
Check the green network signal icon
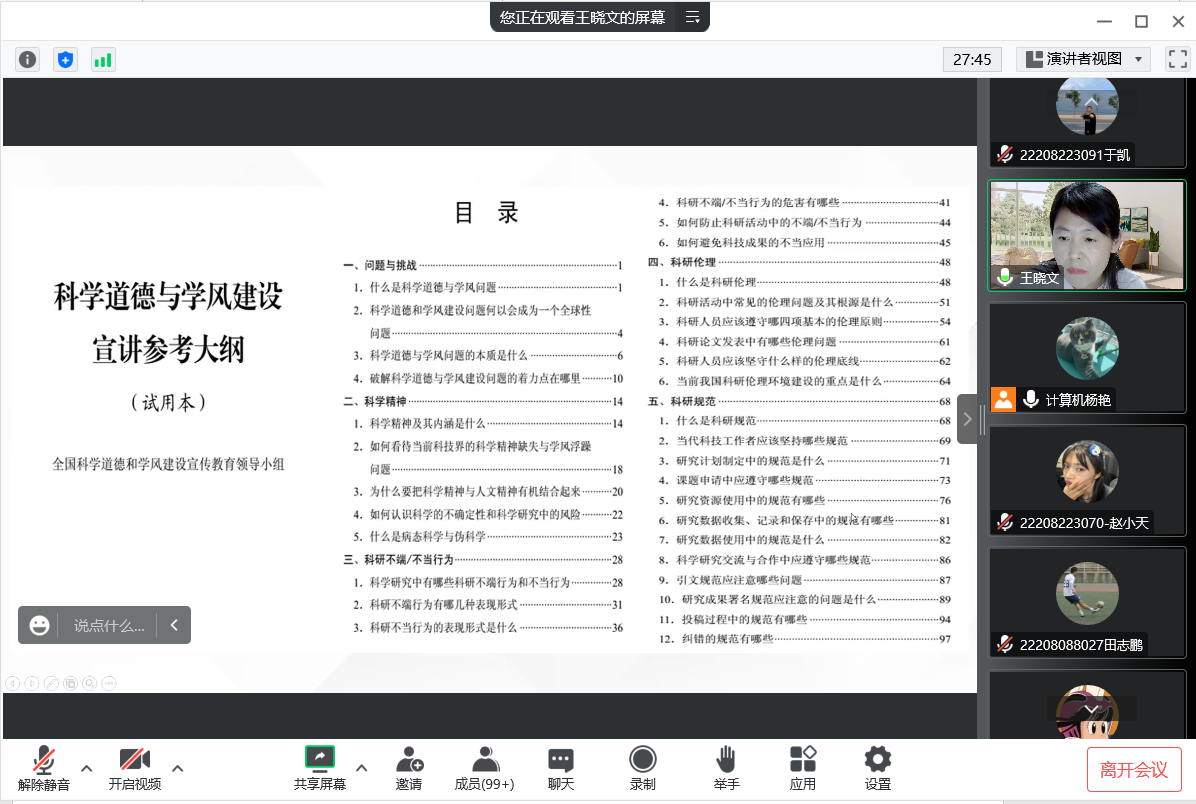[103, 60]
